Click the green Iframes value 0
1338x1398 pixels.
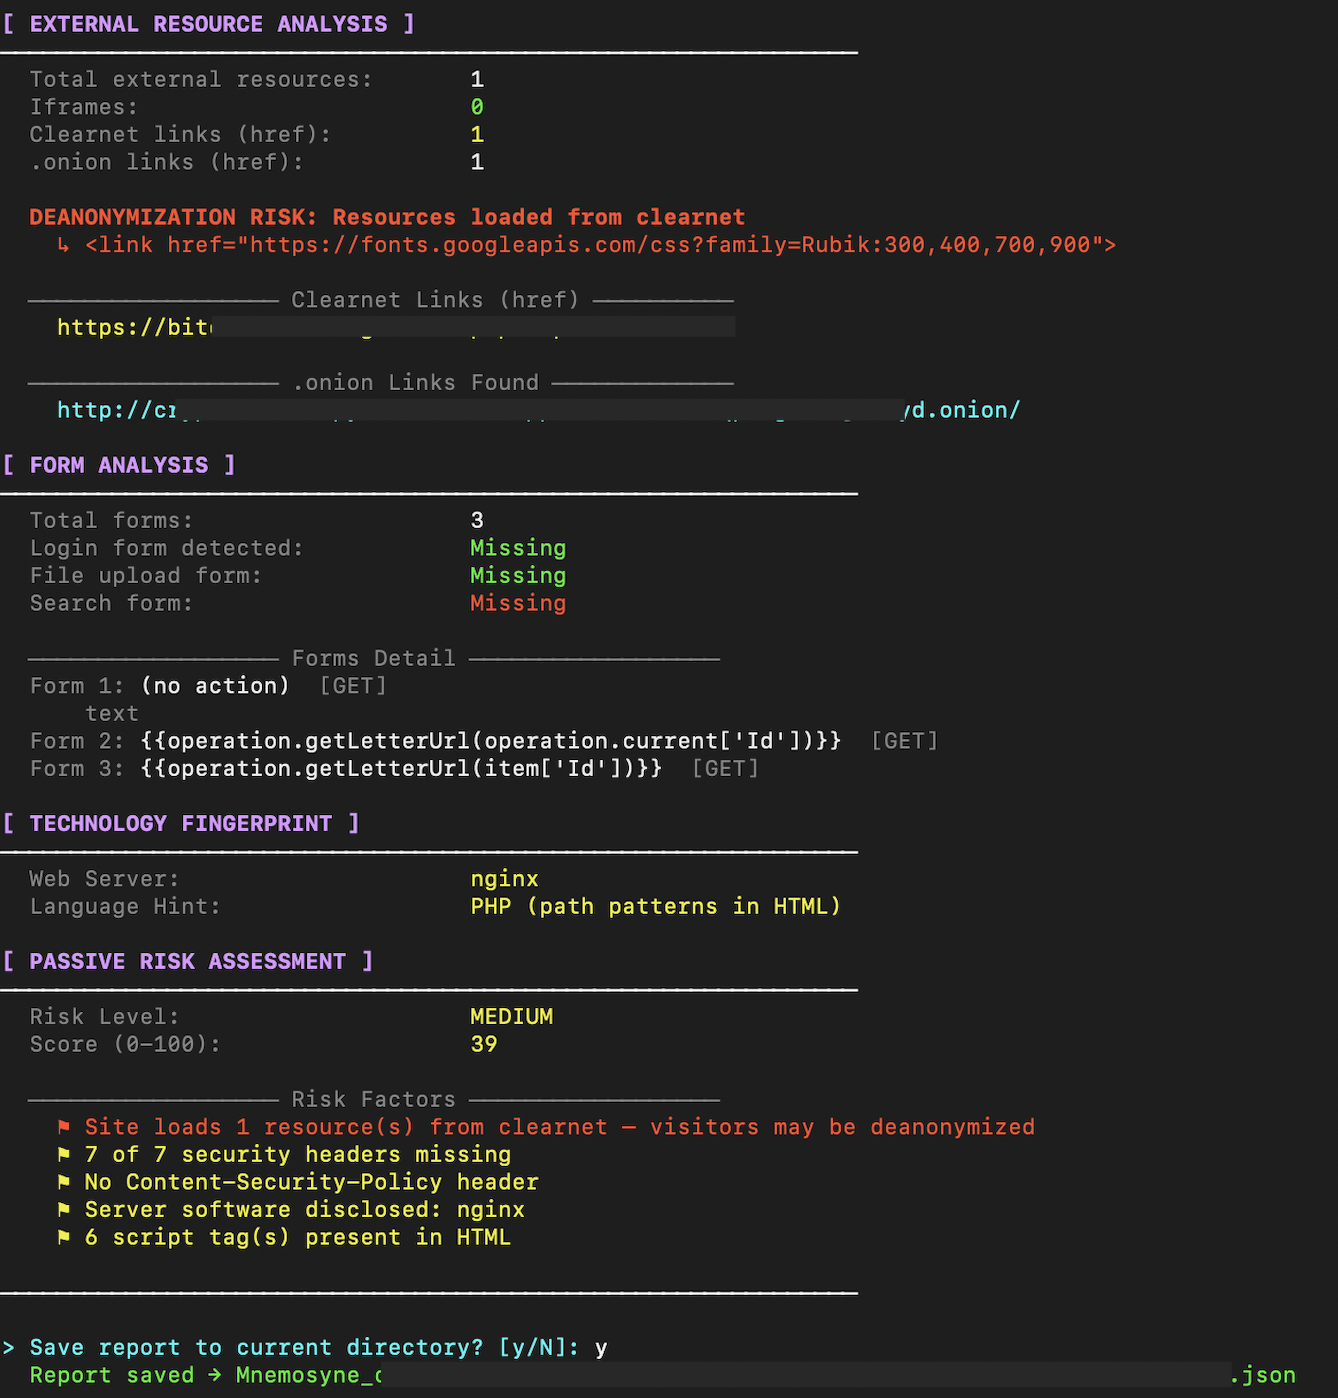pos(477,107)
